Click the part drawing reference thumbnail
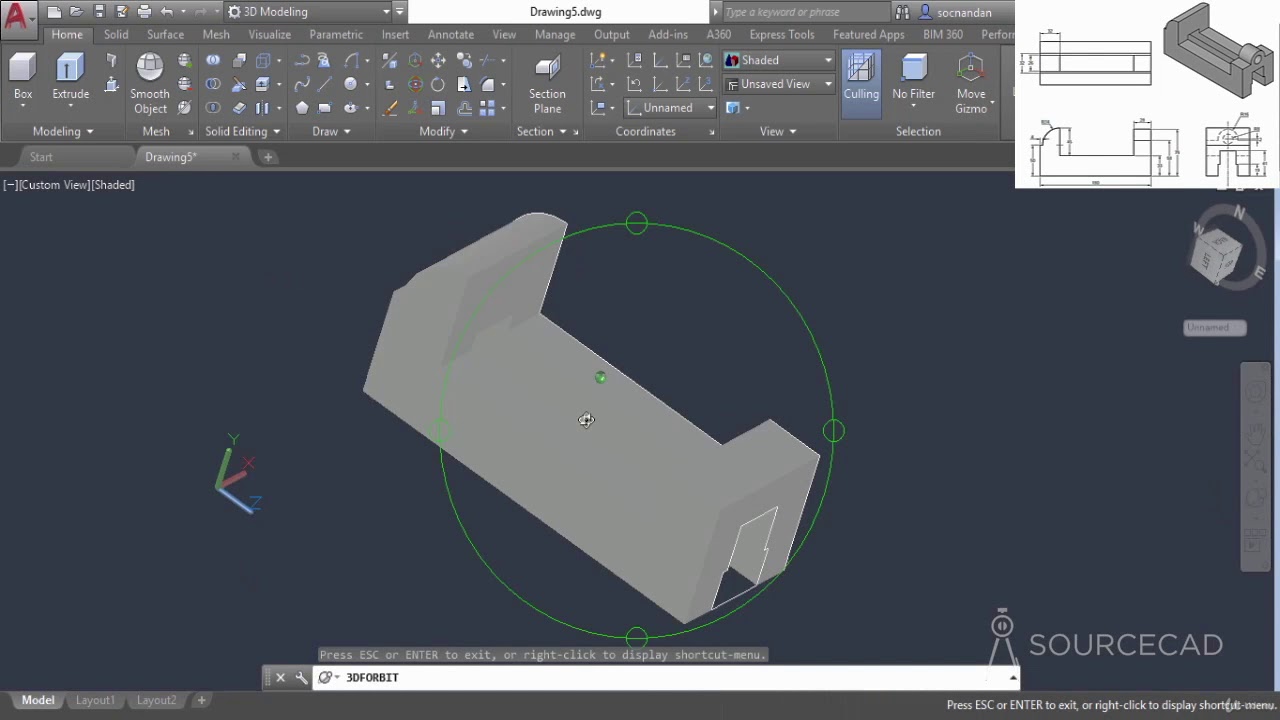Image resolution: width=1280 pixels, height=720 pixels. (x=1147, y=94)
